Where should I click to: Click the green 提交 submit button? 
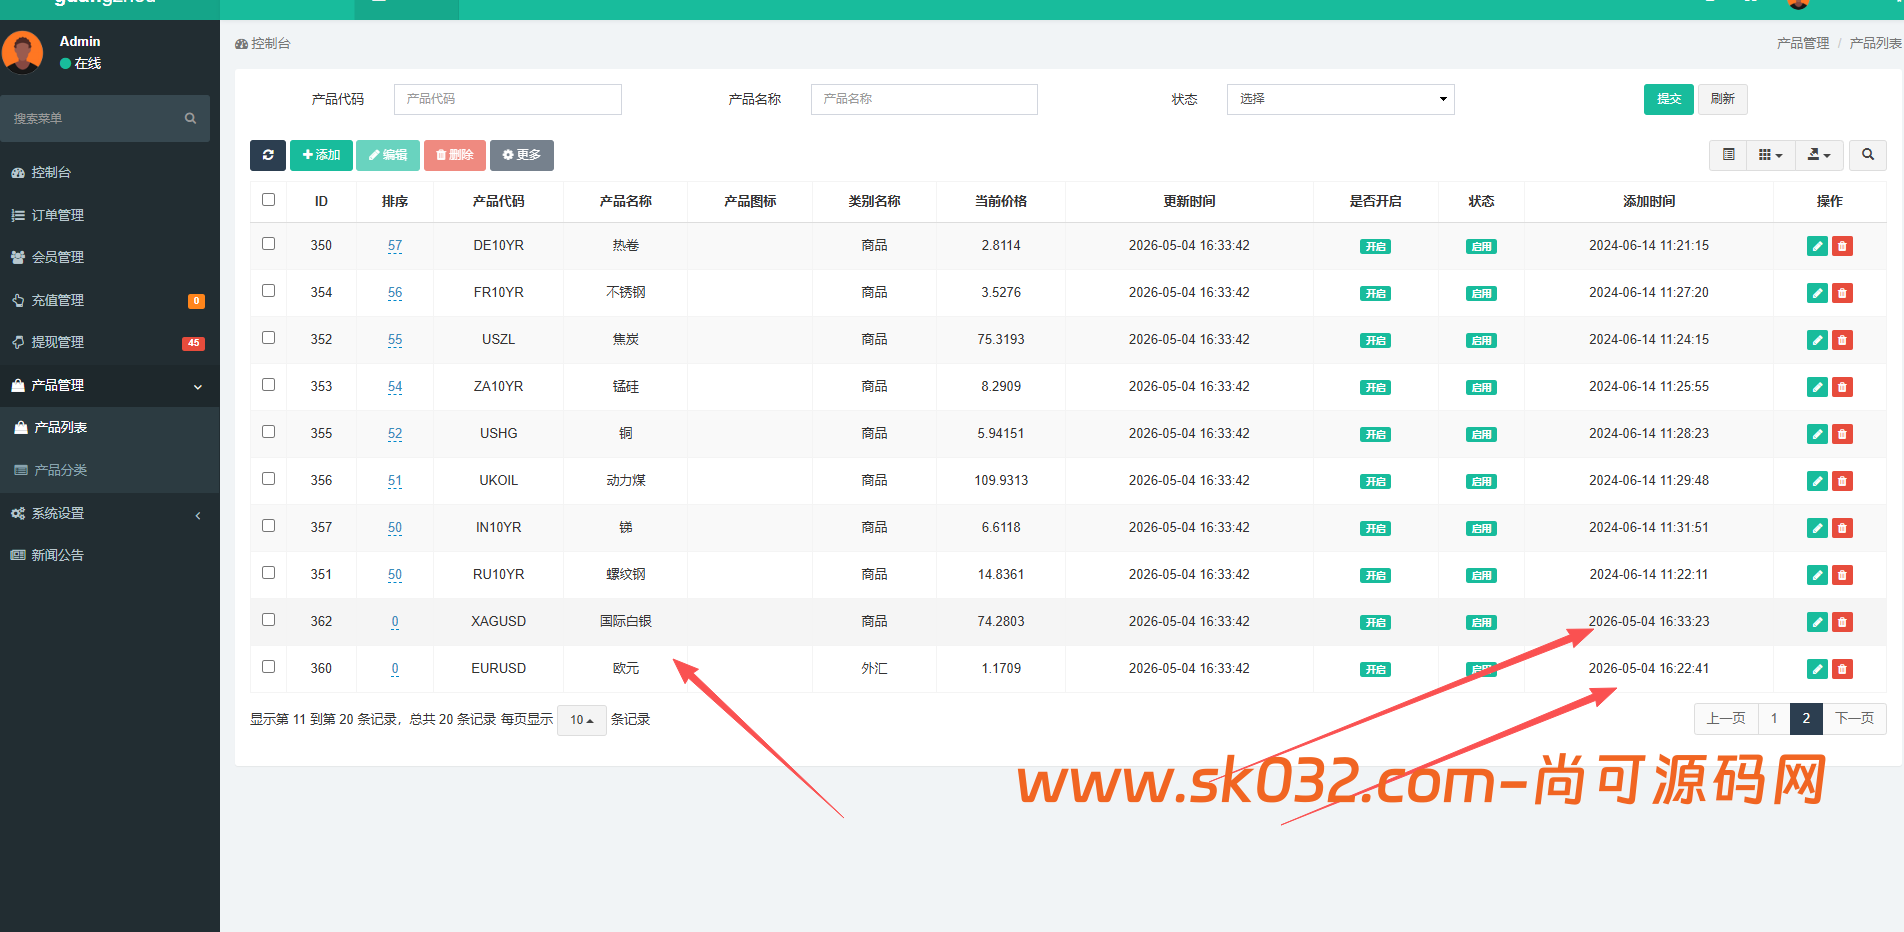point(1668,99)
